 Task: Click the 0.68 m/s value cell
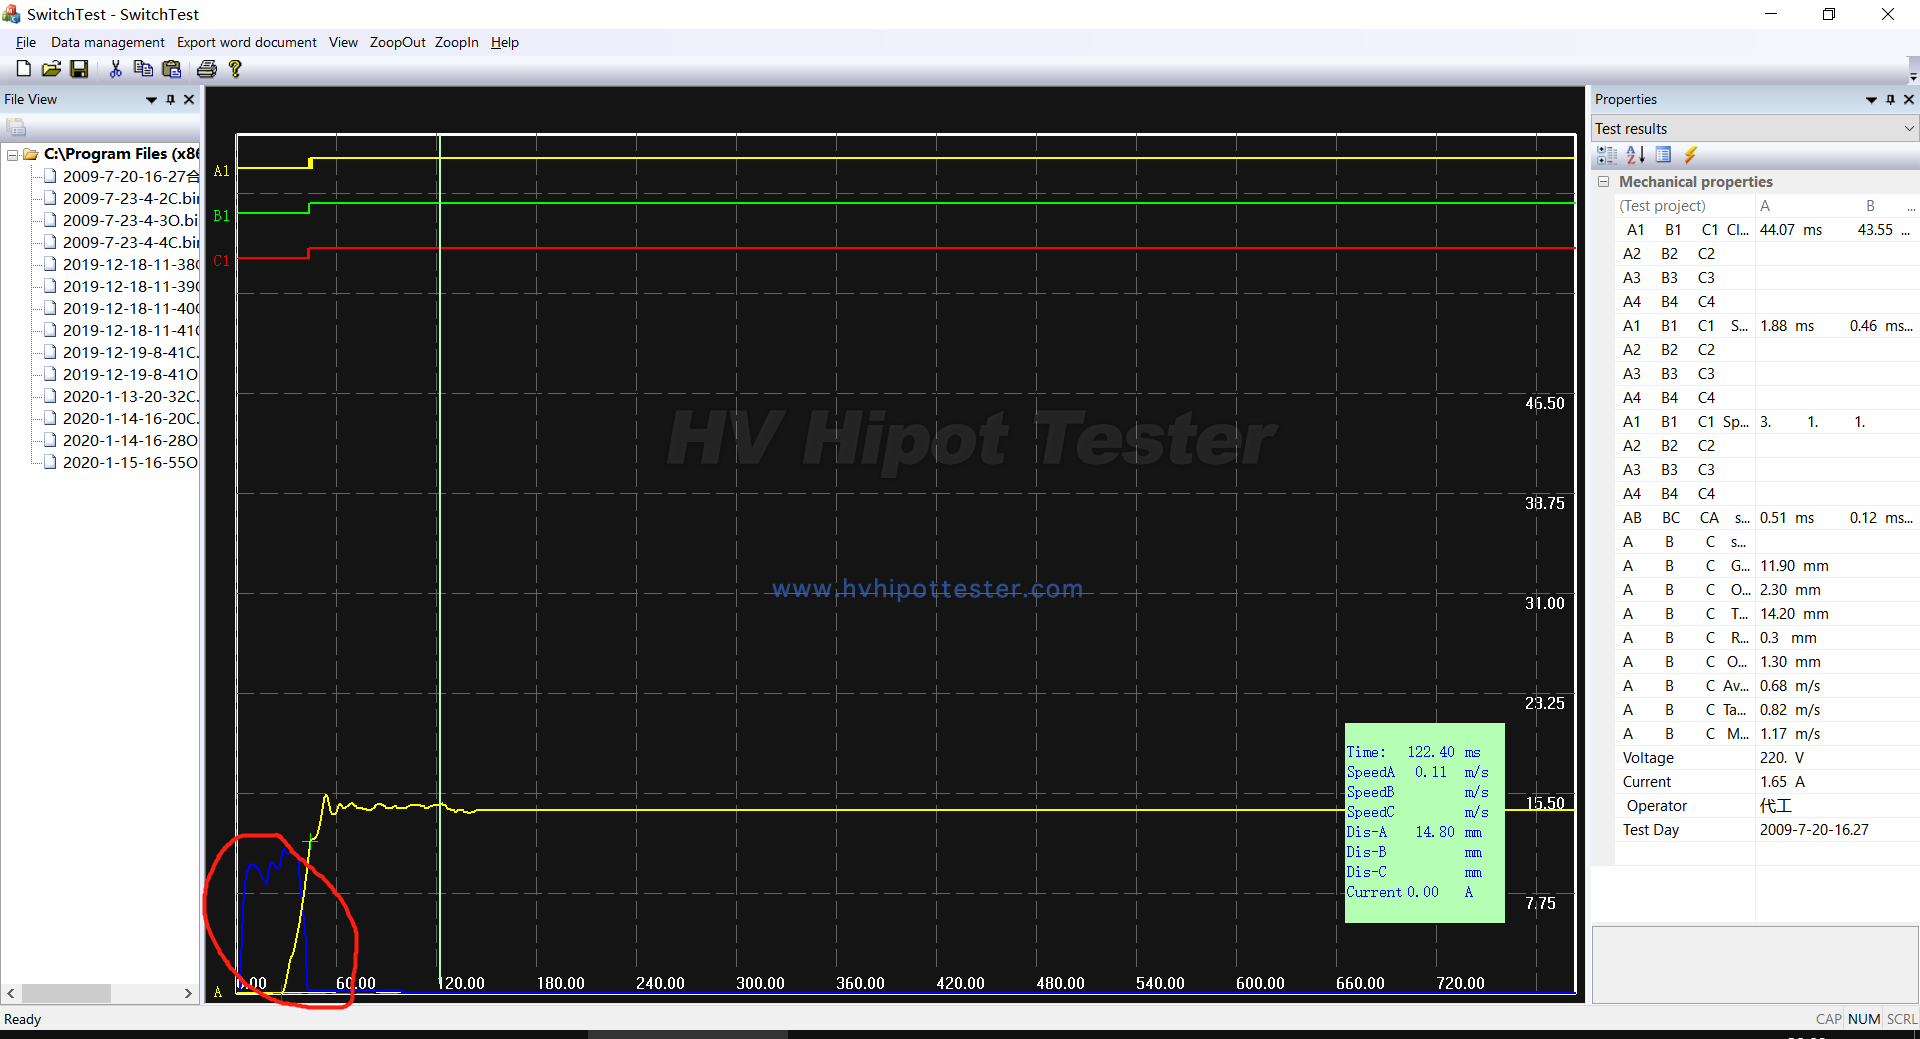[1790, 686]
